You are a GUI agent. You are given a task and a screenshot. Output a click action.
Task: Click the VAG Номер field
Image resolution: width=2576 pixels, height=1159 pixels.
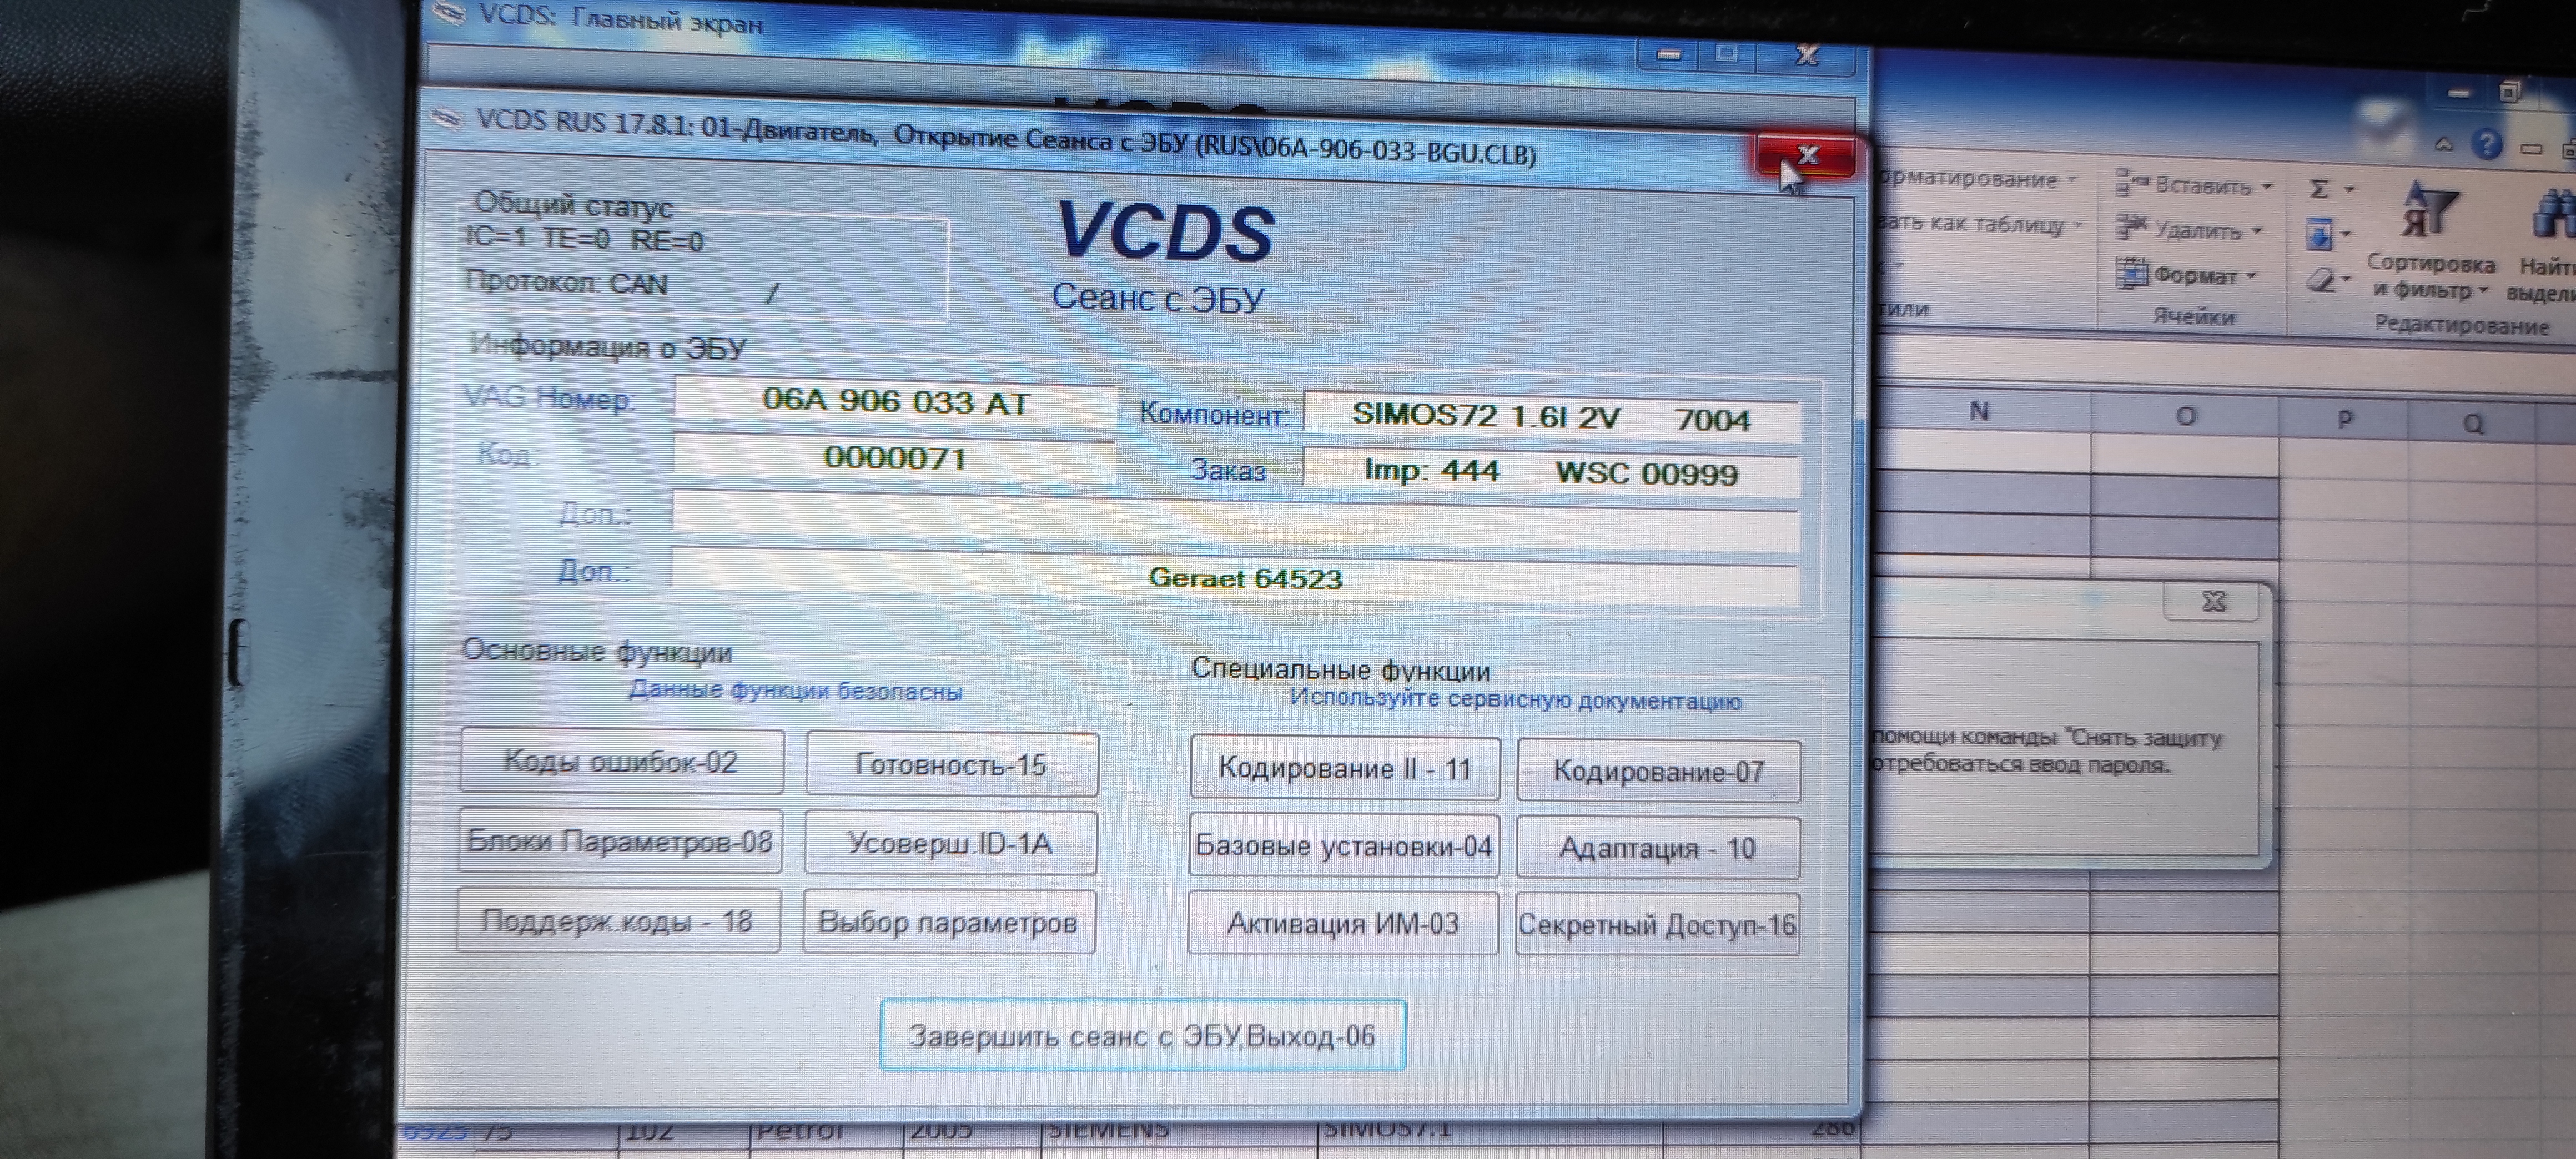coord(895,402)
